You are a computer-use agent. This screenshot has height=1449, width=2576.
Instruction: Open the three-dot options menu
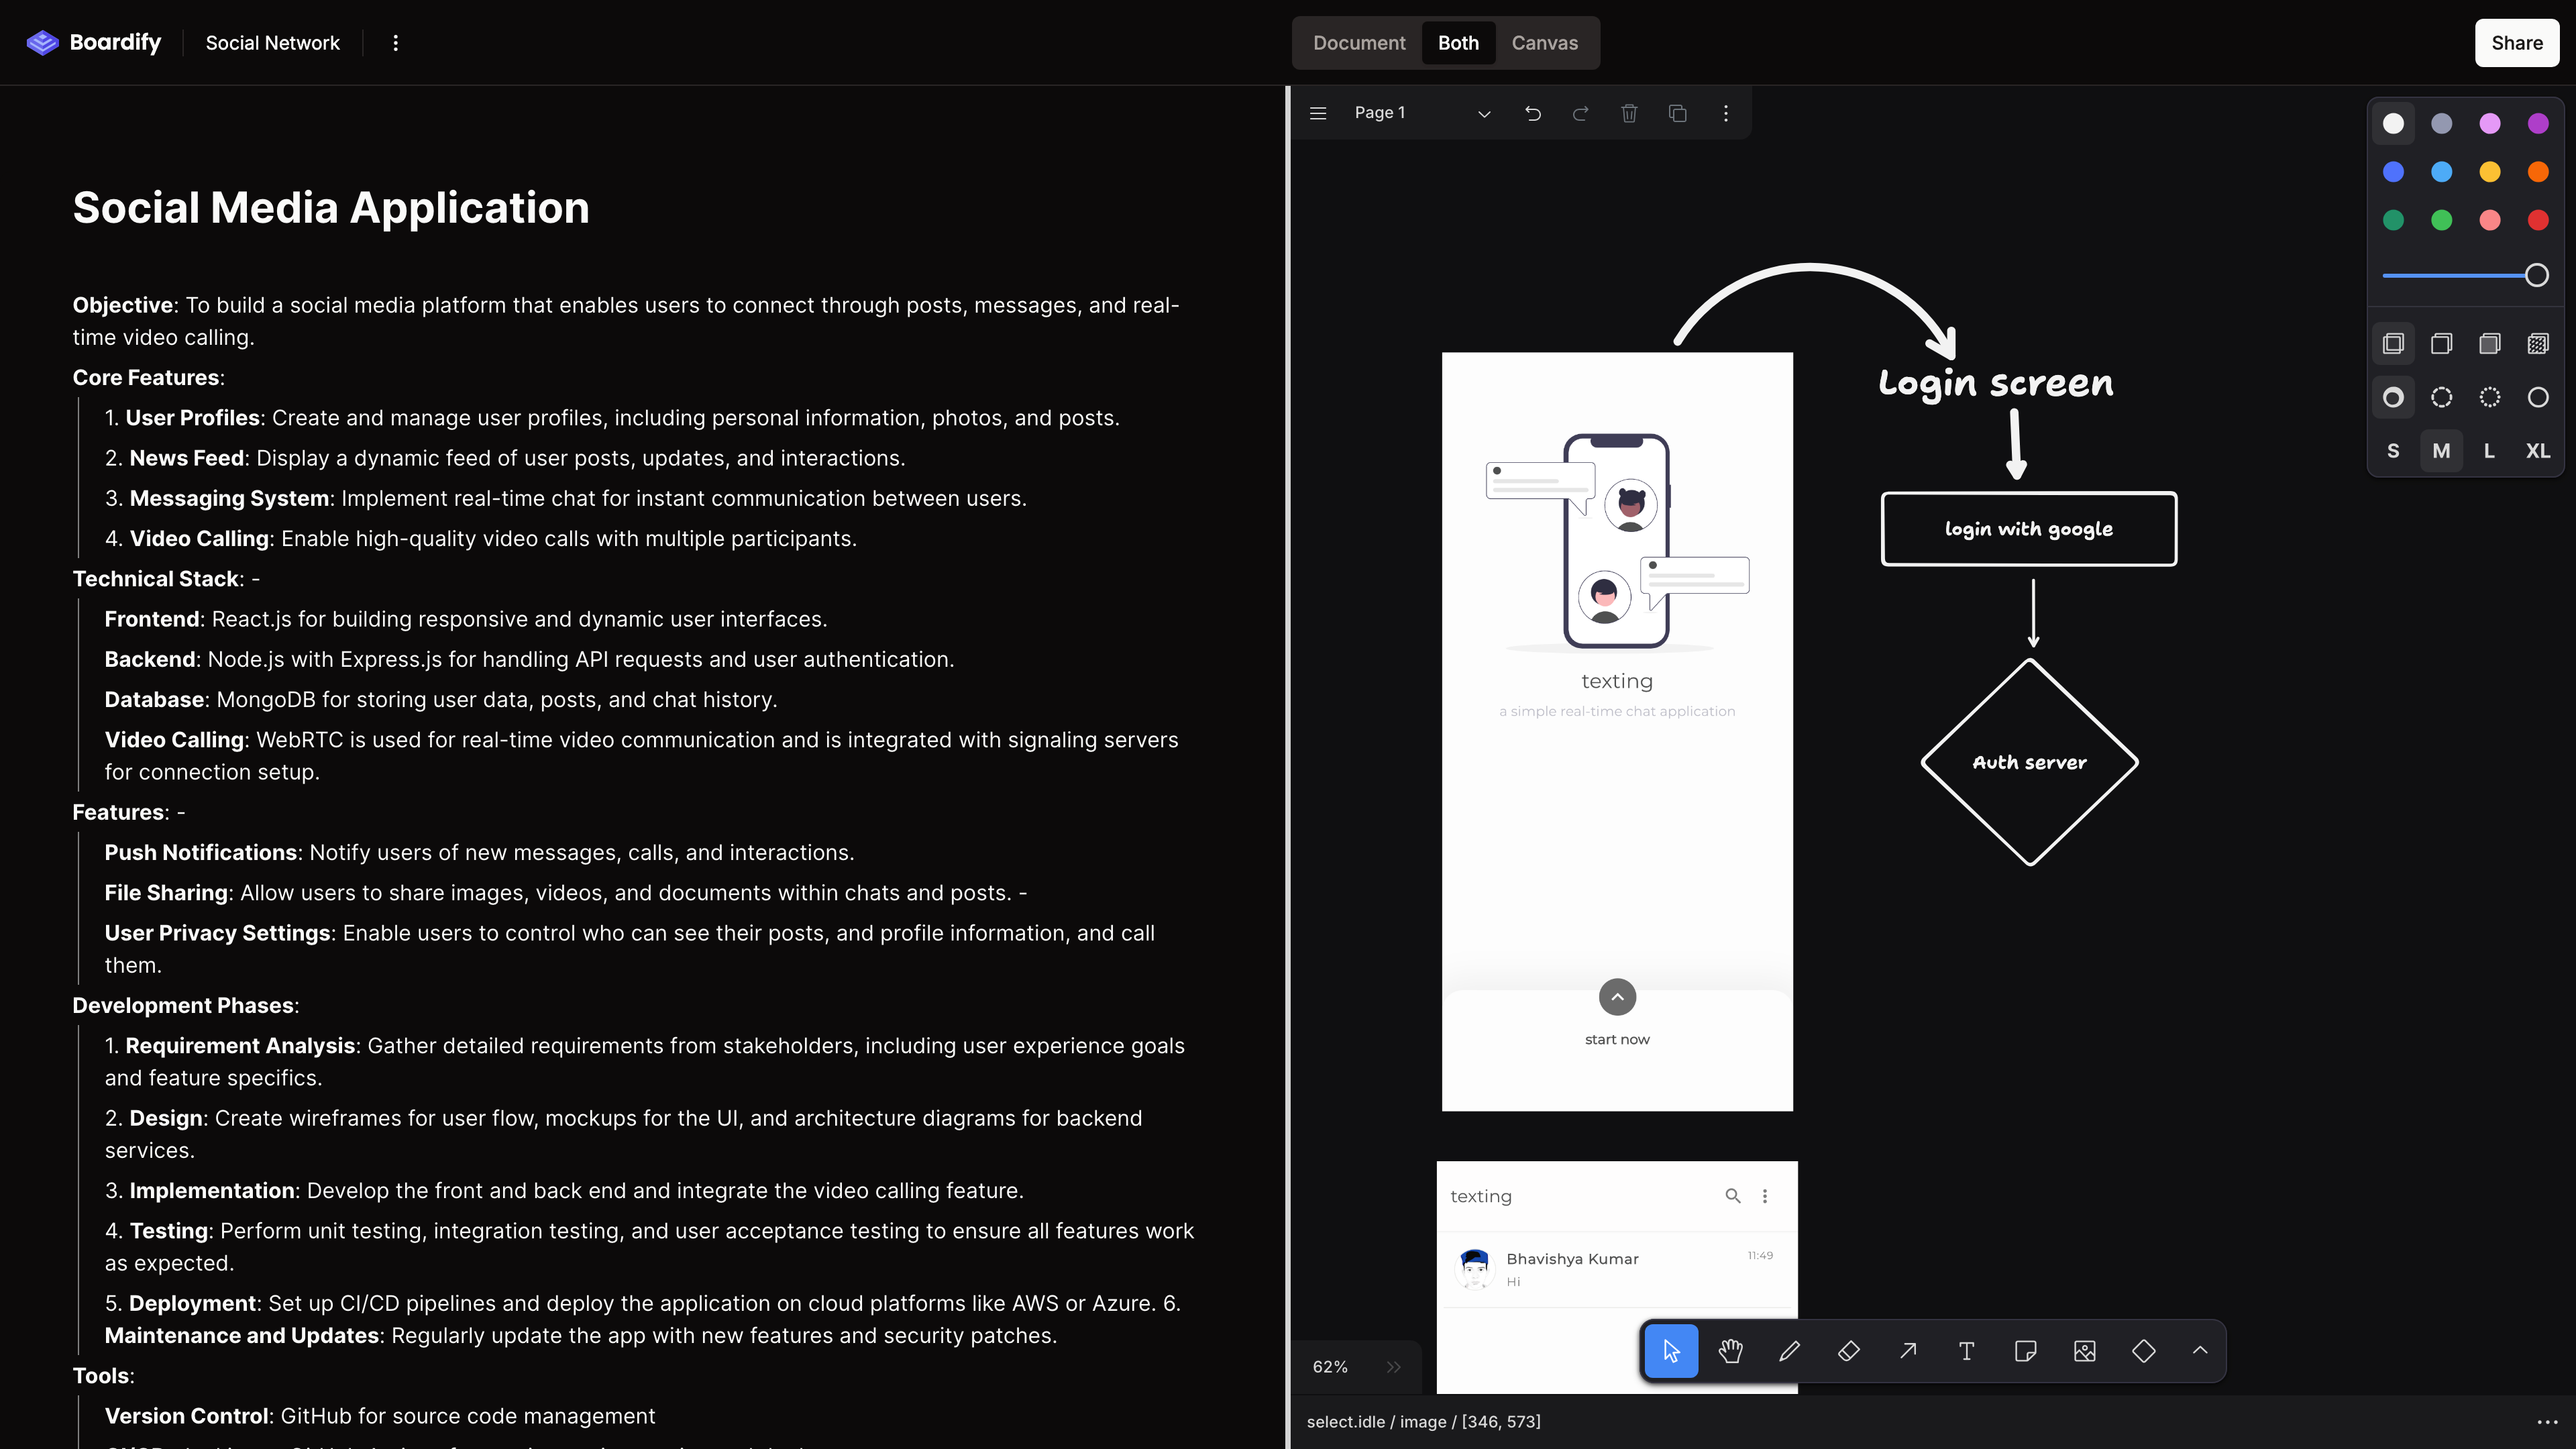396,42
